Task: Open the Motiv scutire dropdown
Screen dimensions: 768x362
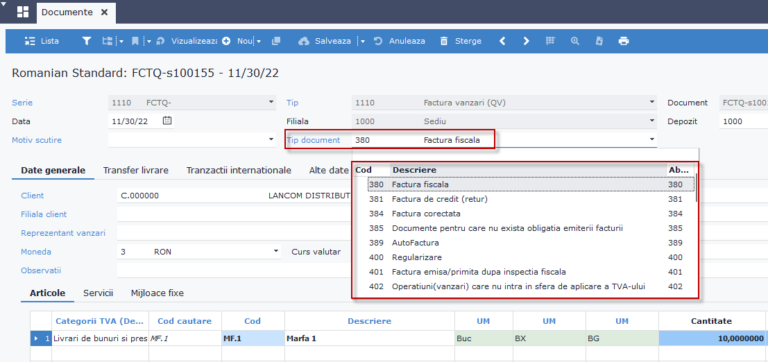Action: (271, 140)
